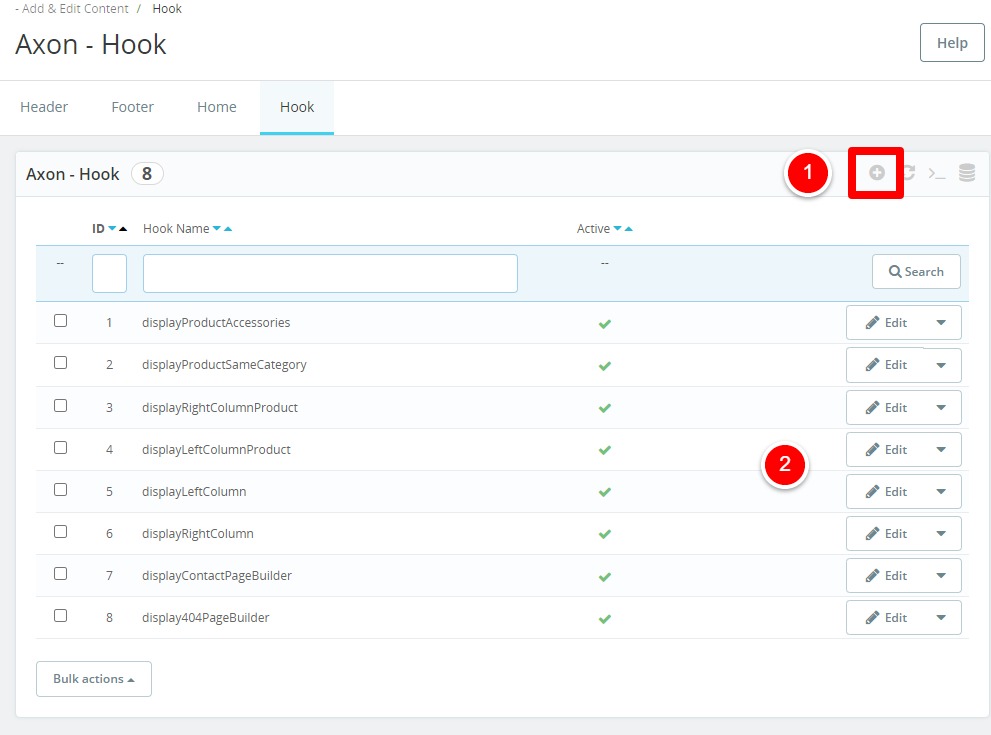Image resolution: width=991 pixels, height=735 pixels.
Task: Expand dropdown arrow next to Edit for displayProductSameCategory
Action: pos(941,365)
